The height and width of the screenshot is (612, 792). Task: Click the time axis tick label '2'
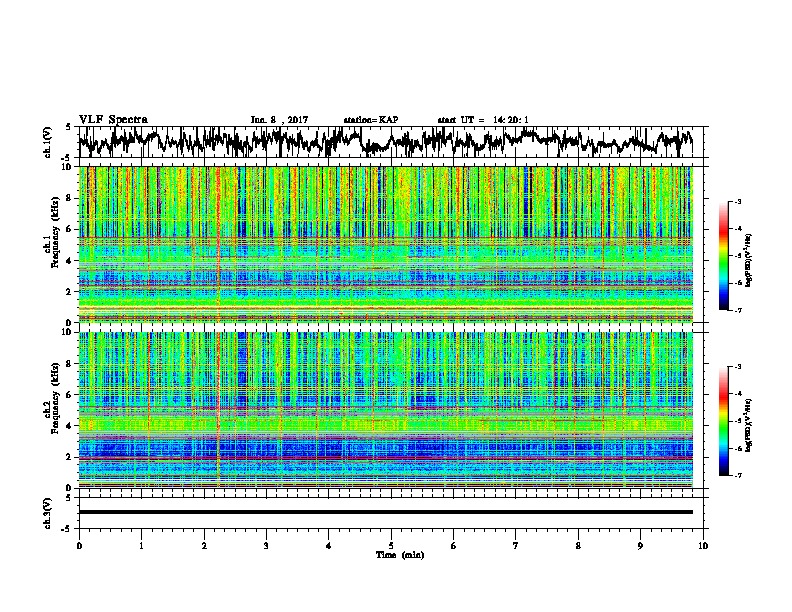coord(204,546)
